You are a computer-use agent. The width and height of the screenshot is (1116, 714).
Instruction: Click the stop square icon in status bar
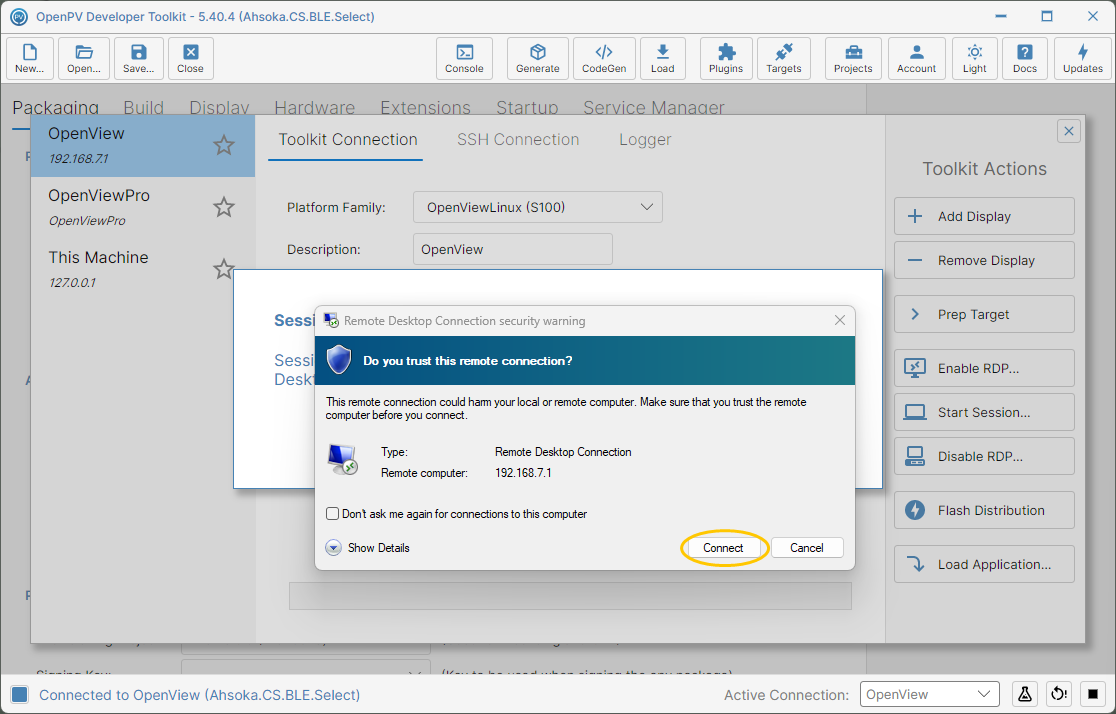pos(1093,694)
